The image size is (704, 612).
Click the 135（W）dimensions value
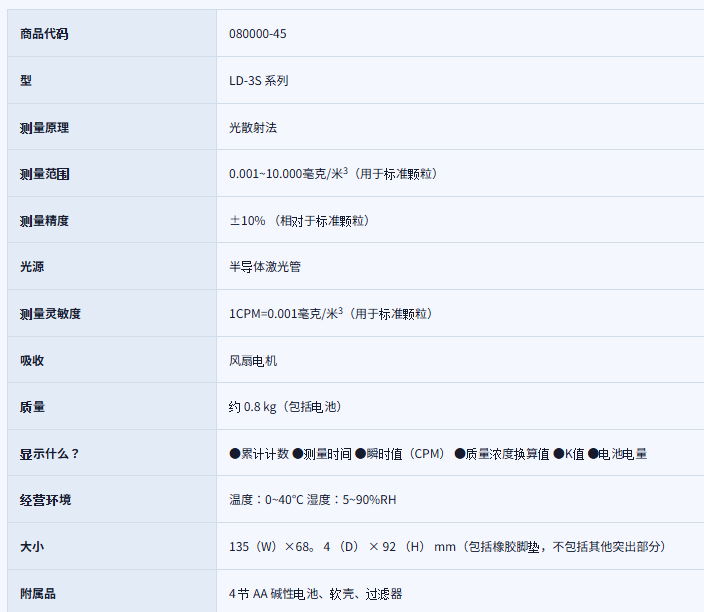pyautogui.click(x=255, y=547)
